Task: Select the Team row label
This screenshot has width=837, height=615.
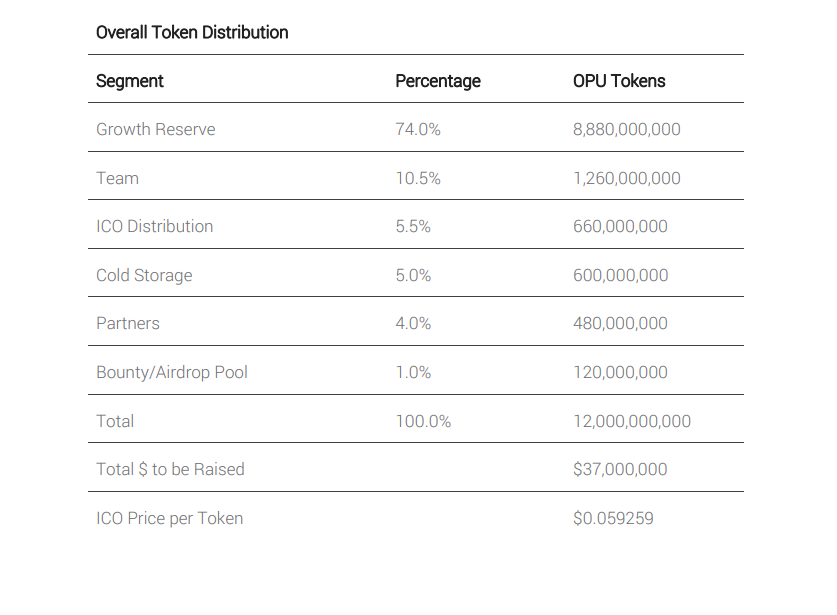Action: tap(117, 178)
